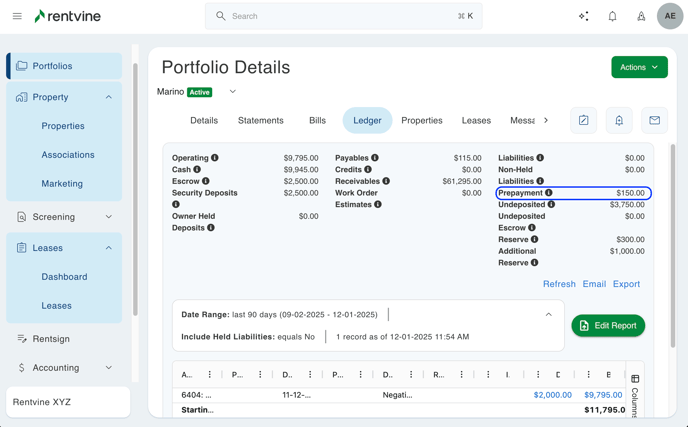Viewport: 688px width, 427px height.
Task: Click the rocket icon in top bar
Action: (x=641, y=16)
